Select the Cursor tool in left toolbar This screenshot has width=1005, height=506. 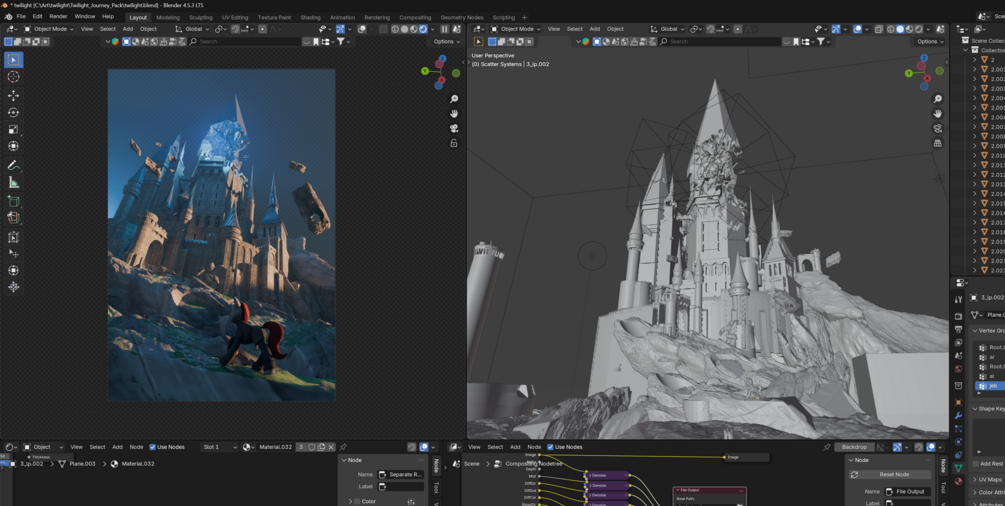[13, 76]
